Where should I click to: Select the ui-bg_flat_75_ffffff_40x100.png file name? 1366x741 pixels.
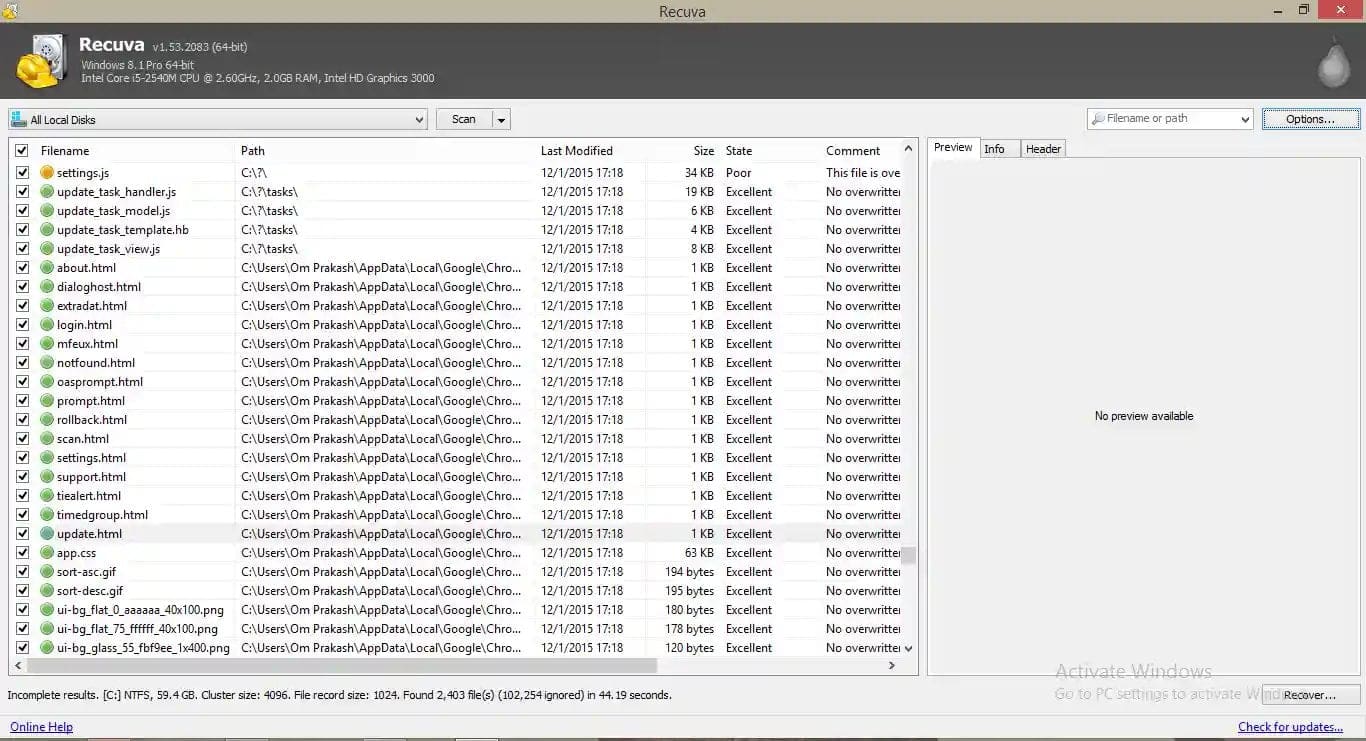pos(137,629)
